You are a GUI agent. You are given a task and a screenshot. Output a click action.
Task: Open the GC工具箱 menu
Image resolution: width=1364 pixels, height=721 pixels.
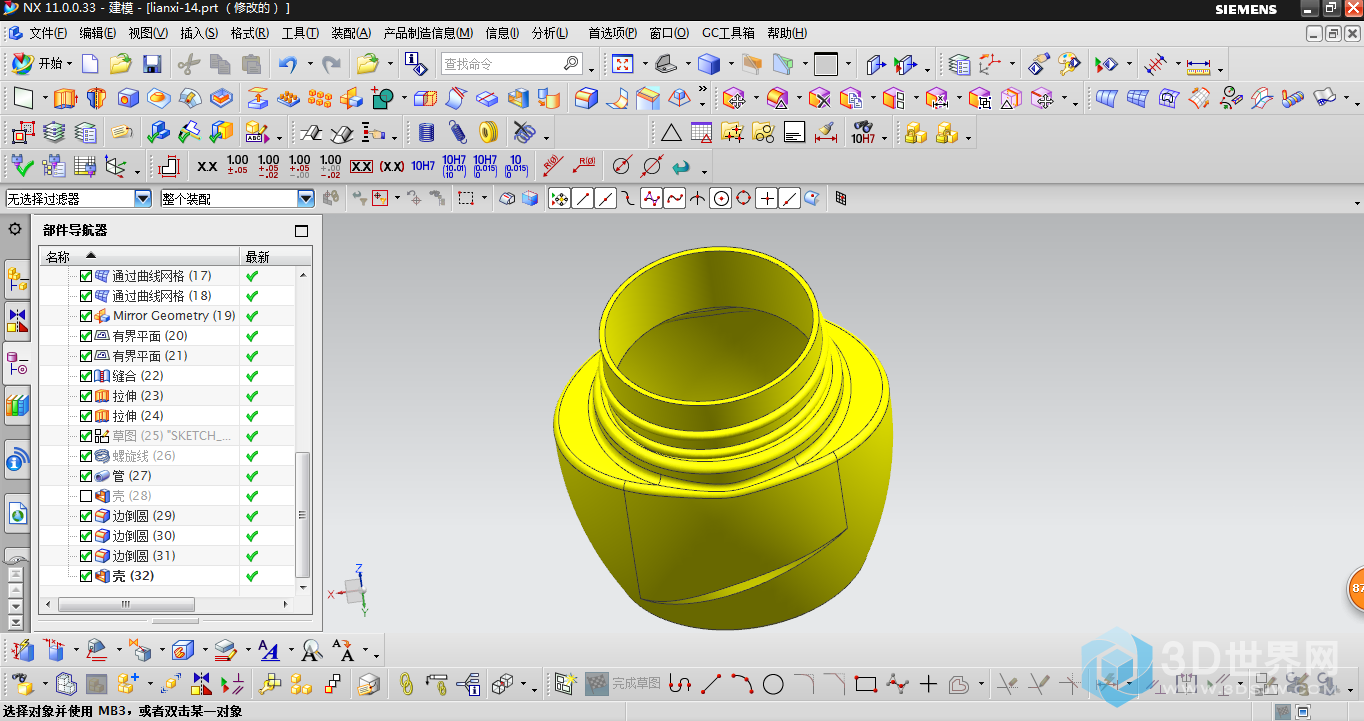pos(728,33)
